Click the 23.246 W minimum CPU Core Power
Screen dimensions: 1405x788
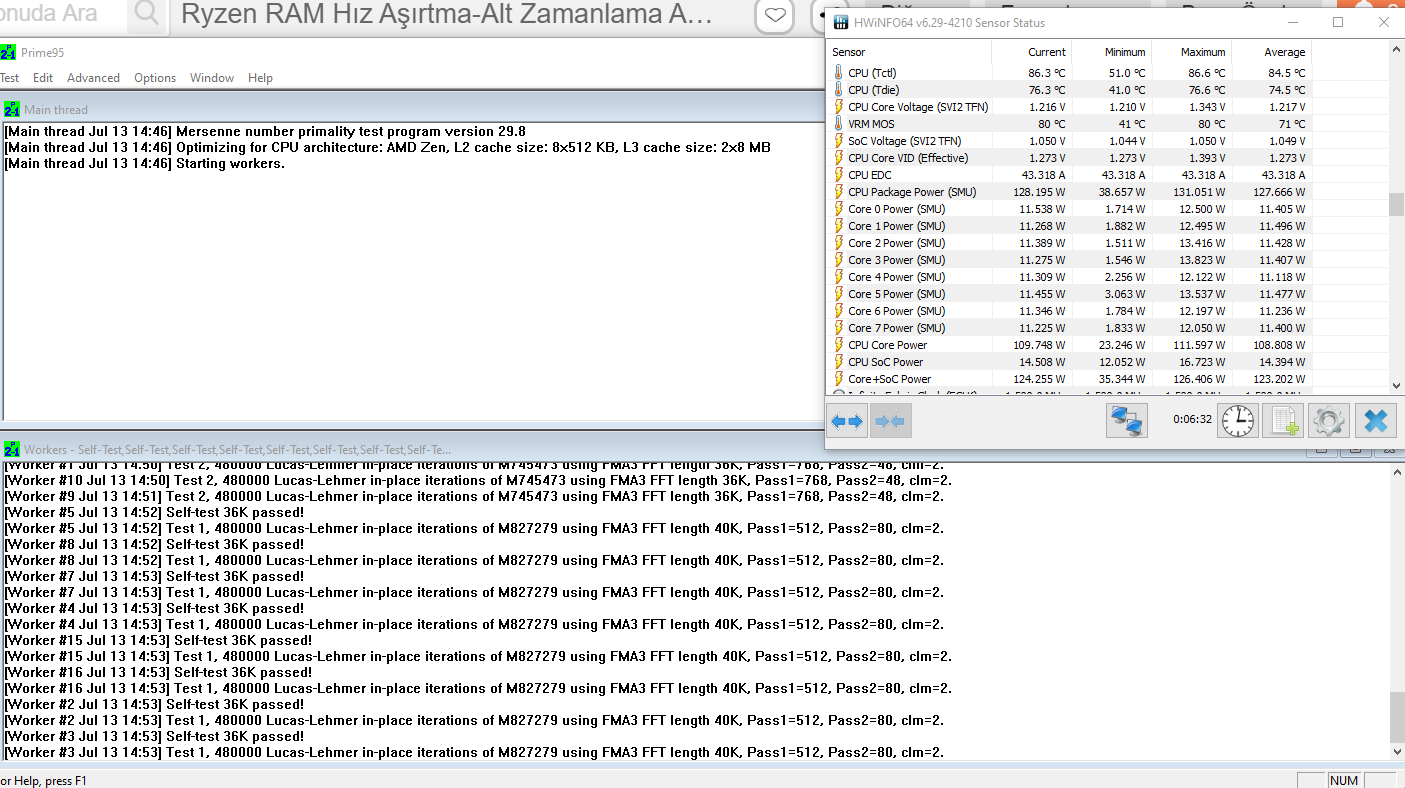pyautogui.click(x=1123, y=345)
